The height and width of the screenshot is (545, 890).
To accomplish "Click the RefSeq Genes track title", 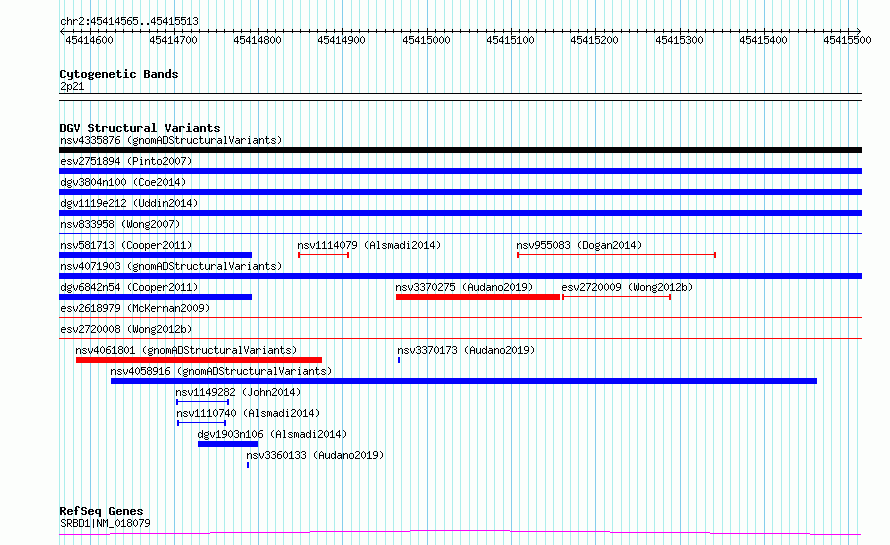I will (x=101, y=511).
